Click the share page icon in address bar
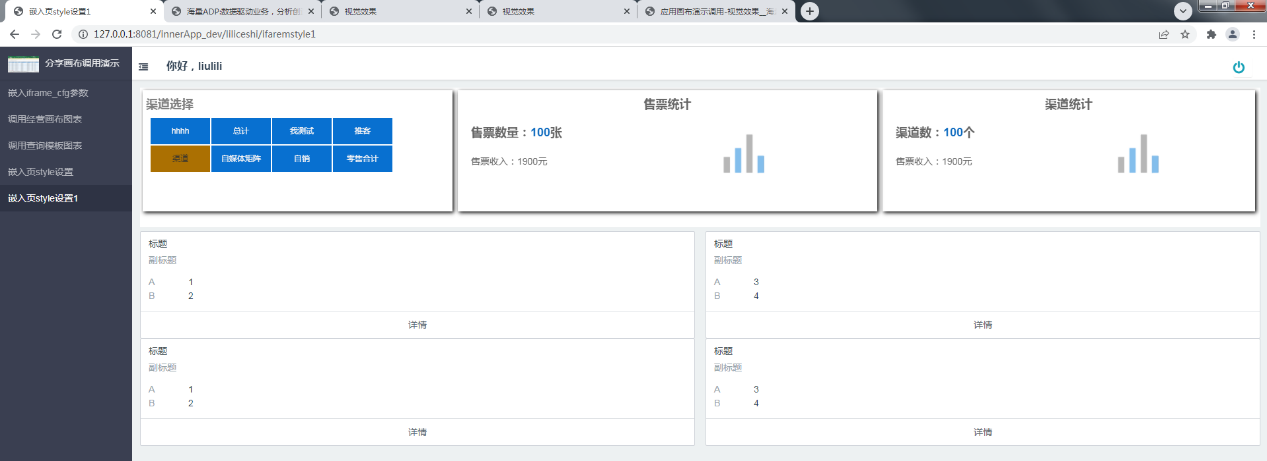The height and width of the screenshot is (461, 1267). [1163, 33]
